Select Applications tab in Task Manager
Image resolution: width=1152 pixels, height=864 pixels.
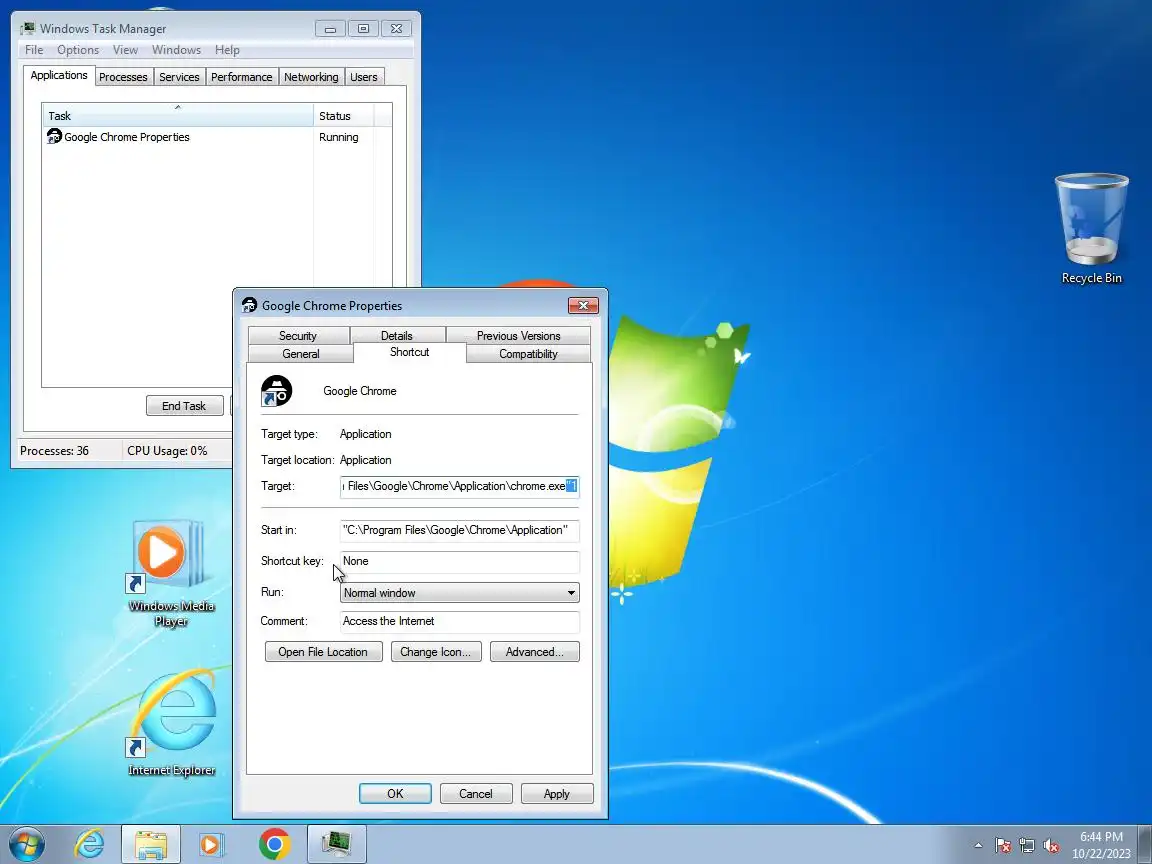pos(59,75)
